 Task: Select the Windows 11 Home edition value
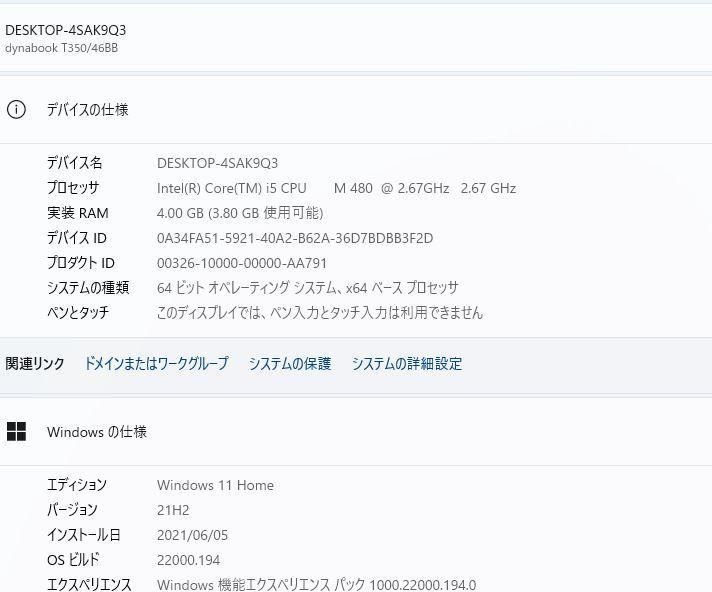pos(216,485)
